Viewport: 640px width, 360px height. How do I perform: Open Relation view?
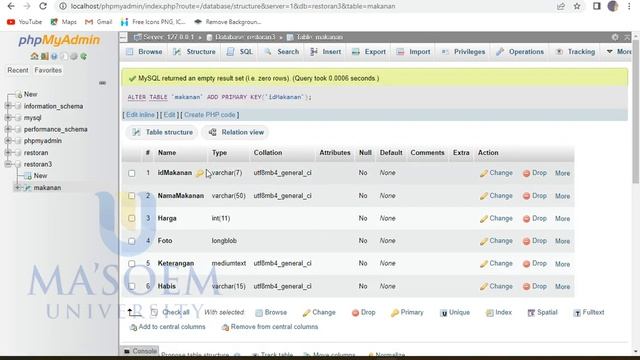click(x=236, y=132)
